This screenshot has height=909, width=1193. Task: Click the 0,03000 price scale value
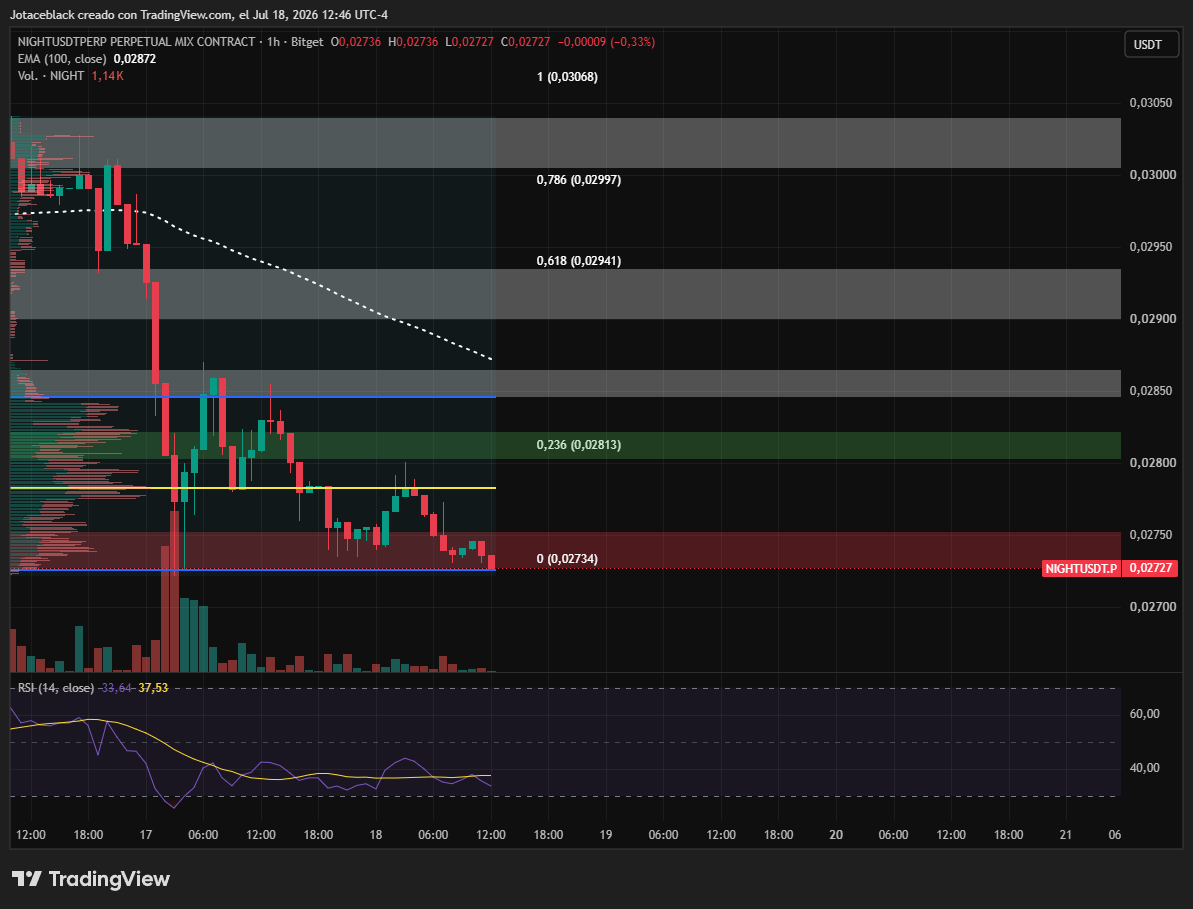[1152, 175]
